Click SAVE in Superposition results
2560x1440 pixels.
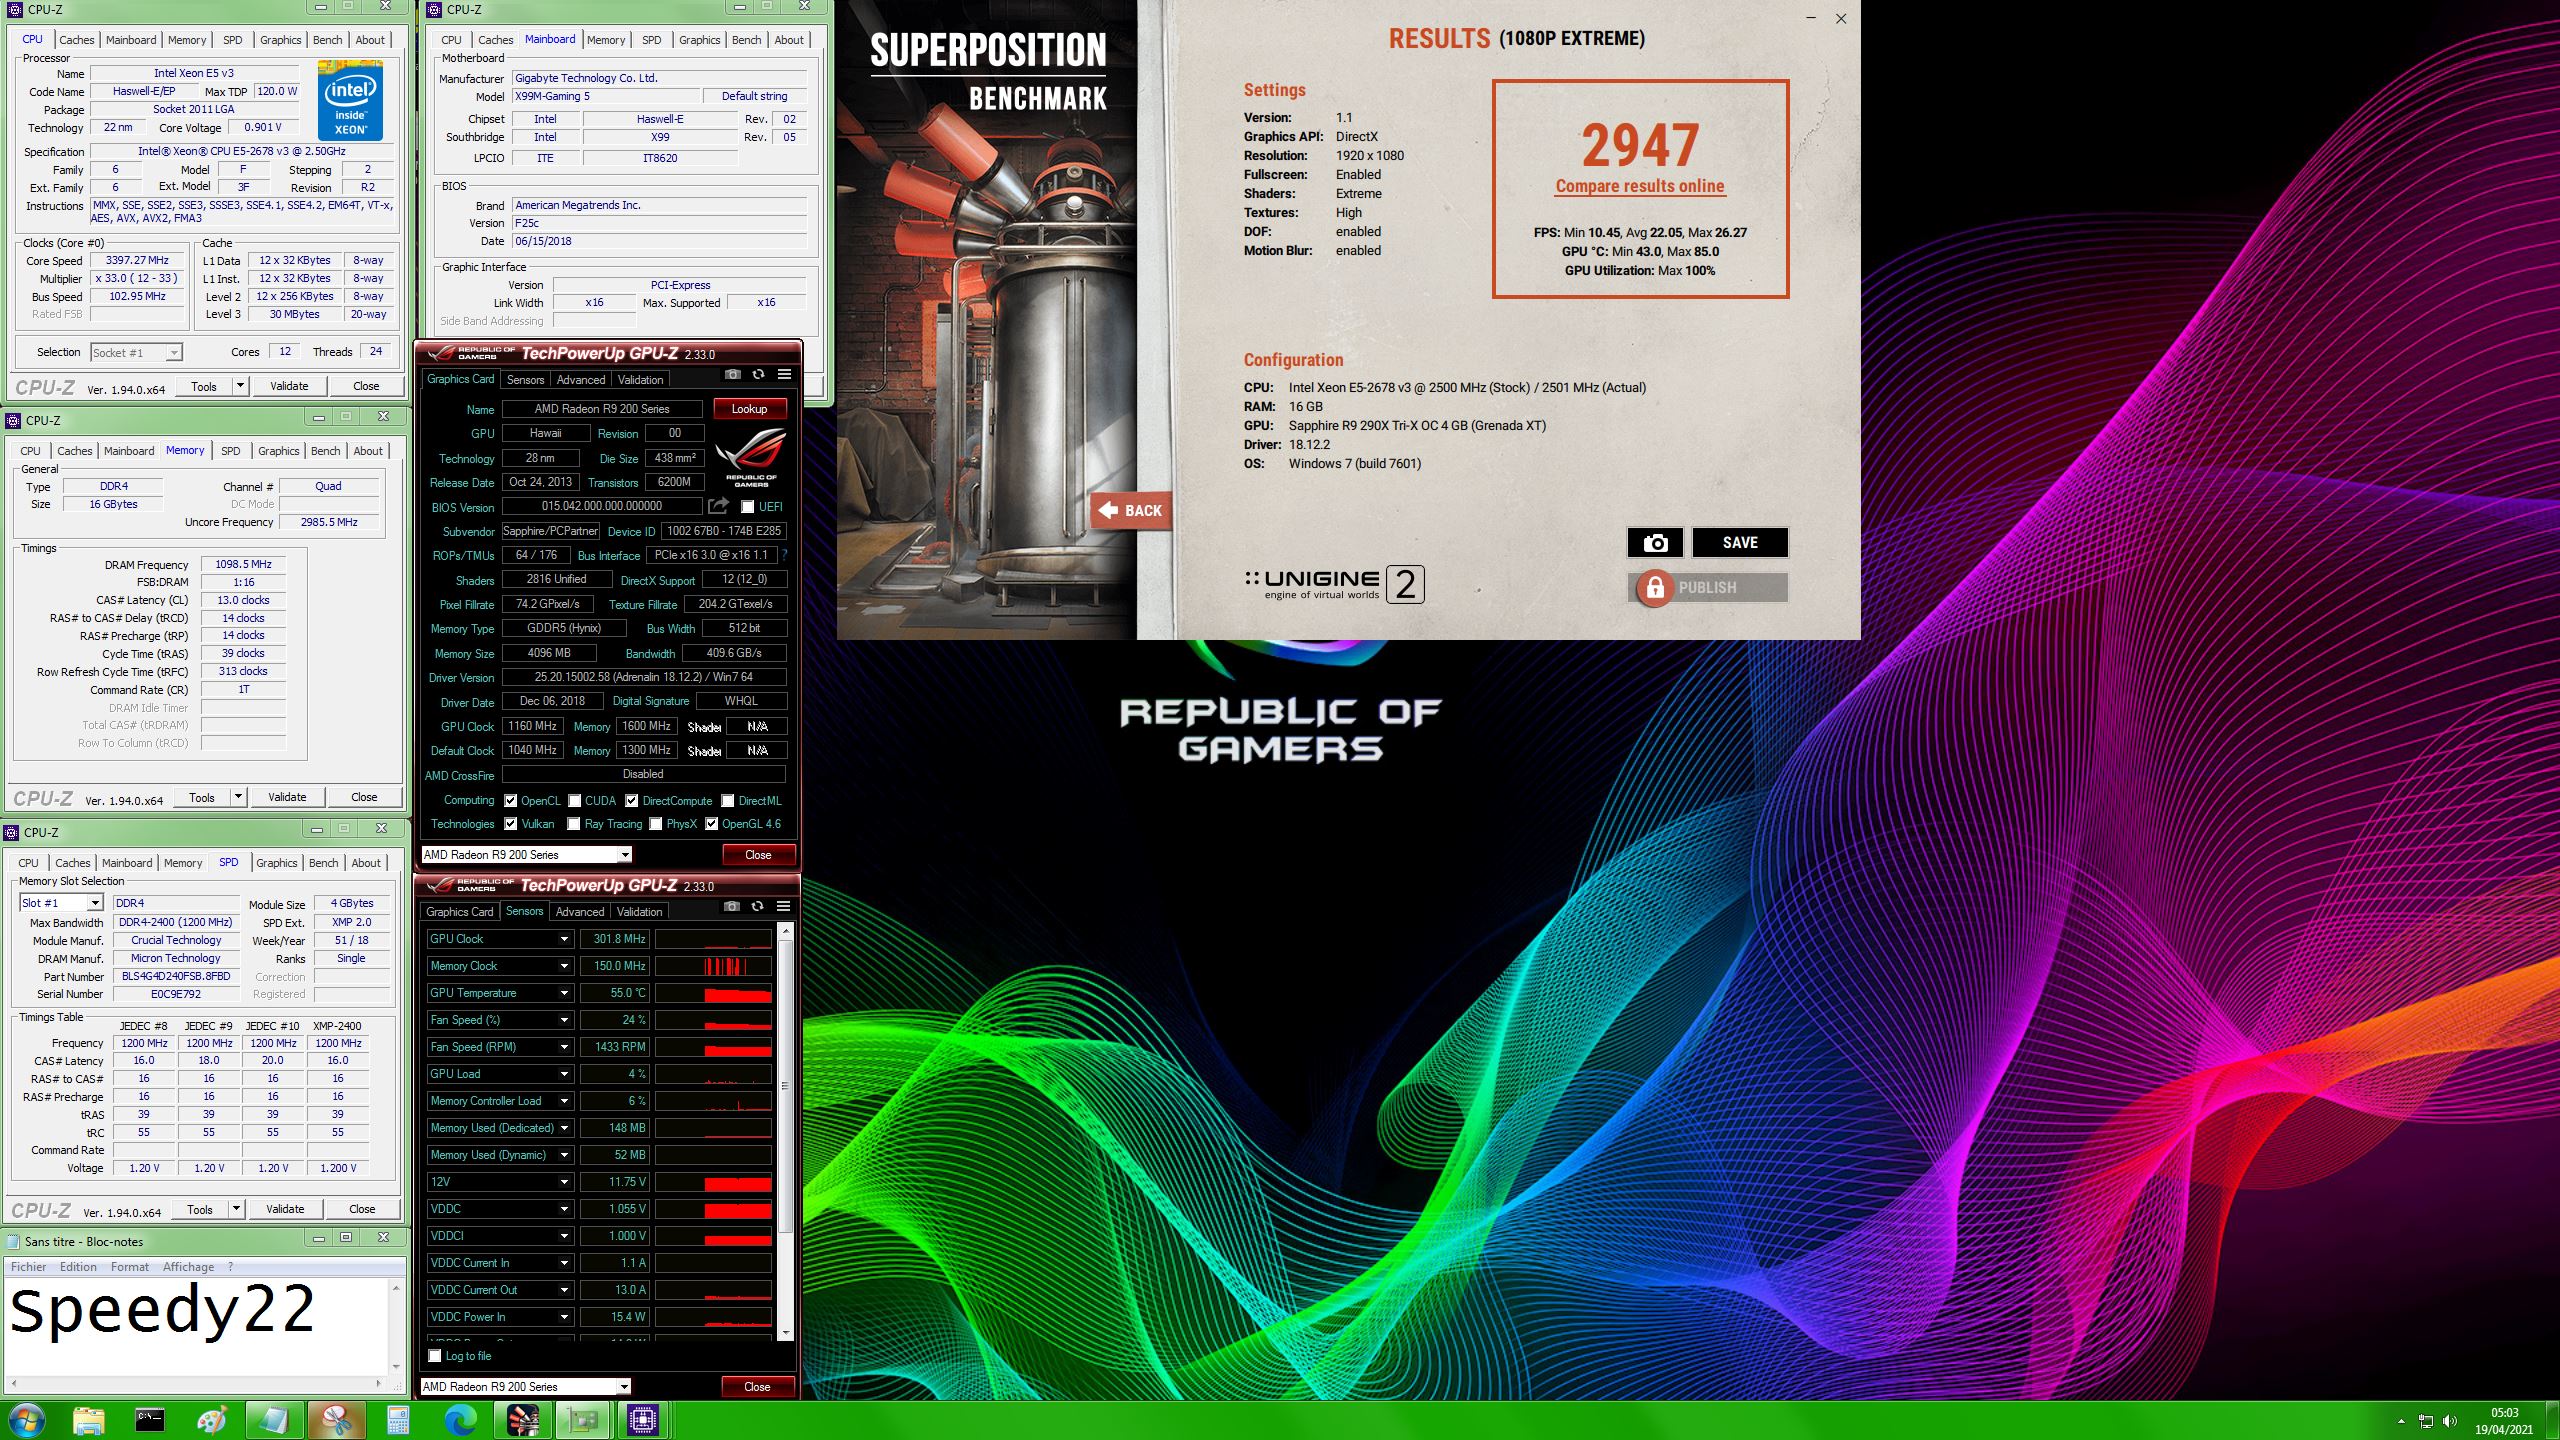tap(1740, 542)
